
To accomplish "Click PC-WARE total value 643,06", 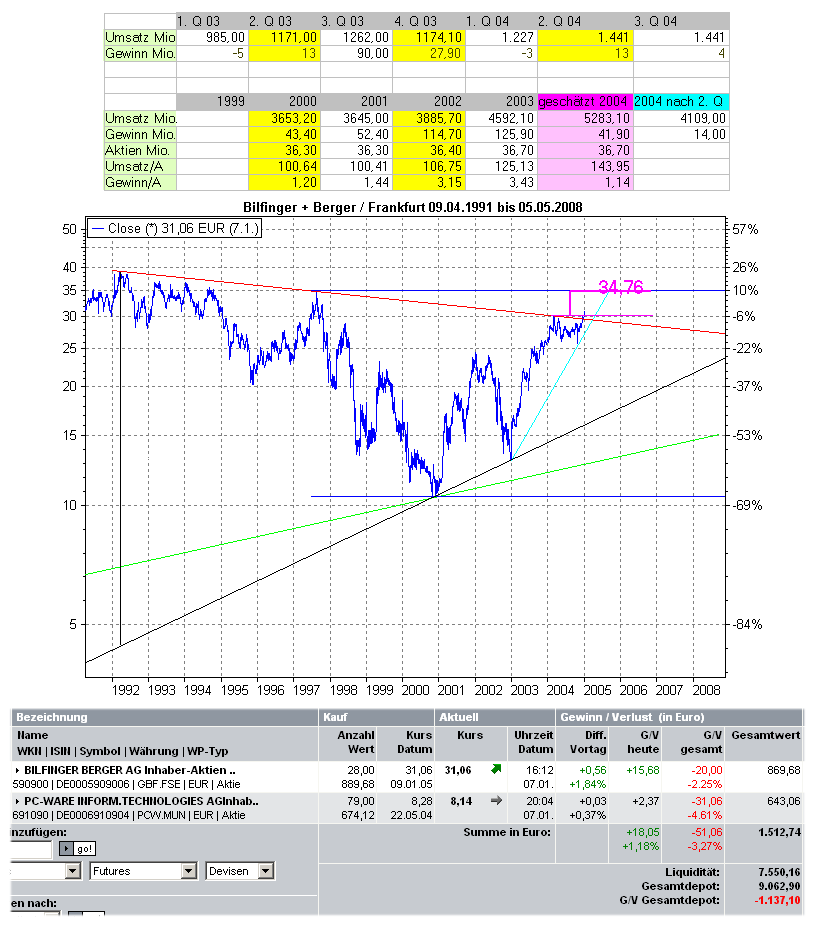I will tap(783, 802).
